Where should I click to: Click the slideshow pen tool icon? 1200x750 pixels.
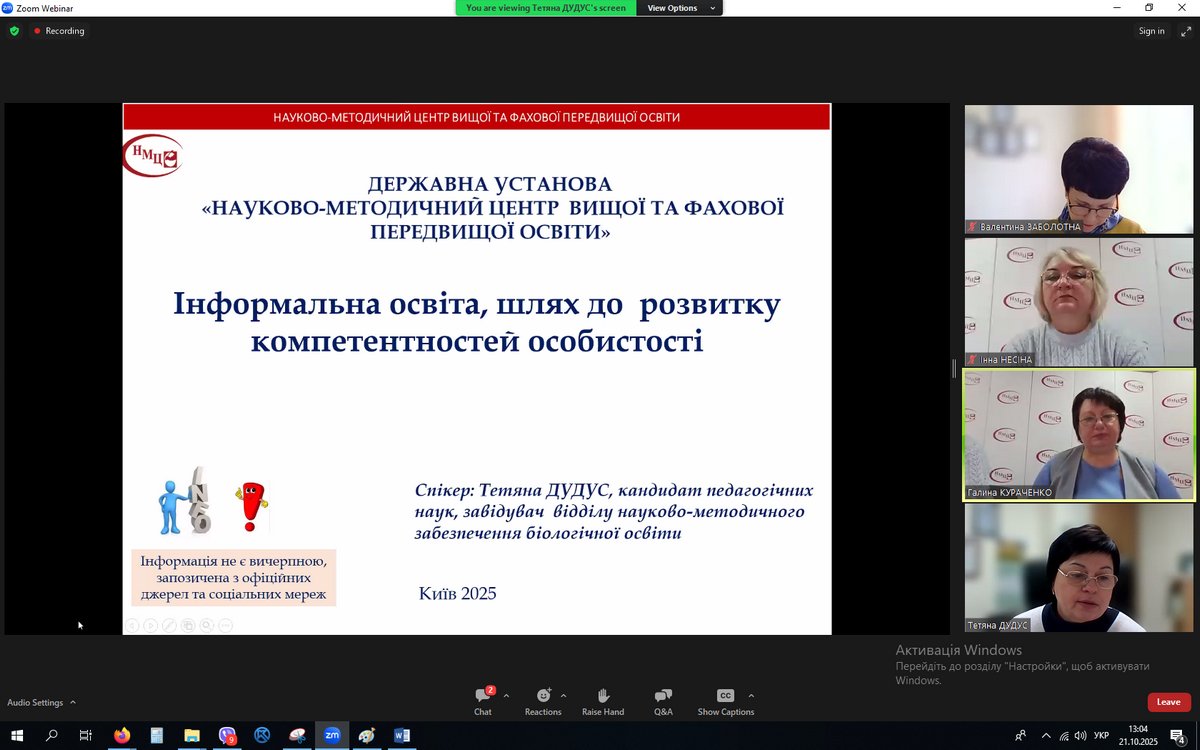pos(169,626)
